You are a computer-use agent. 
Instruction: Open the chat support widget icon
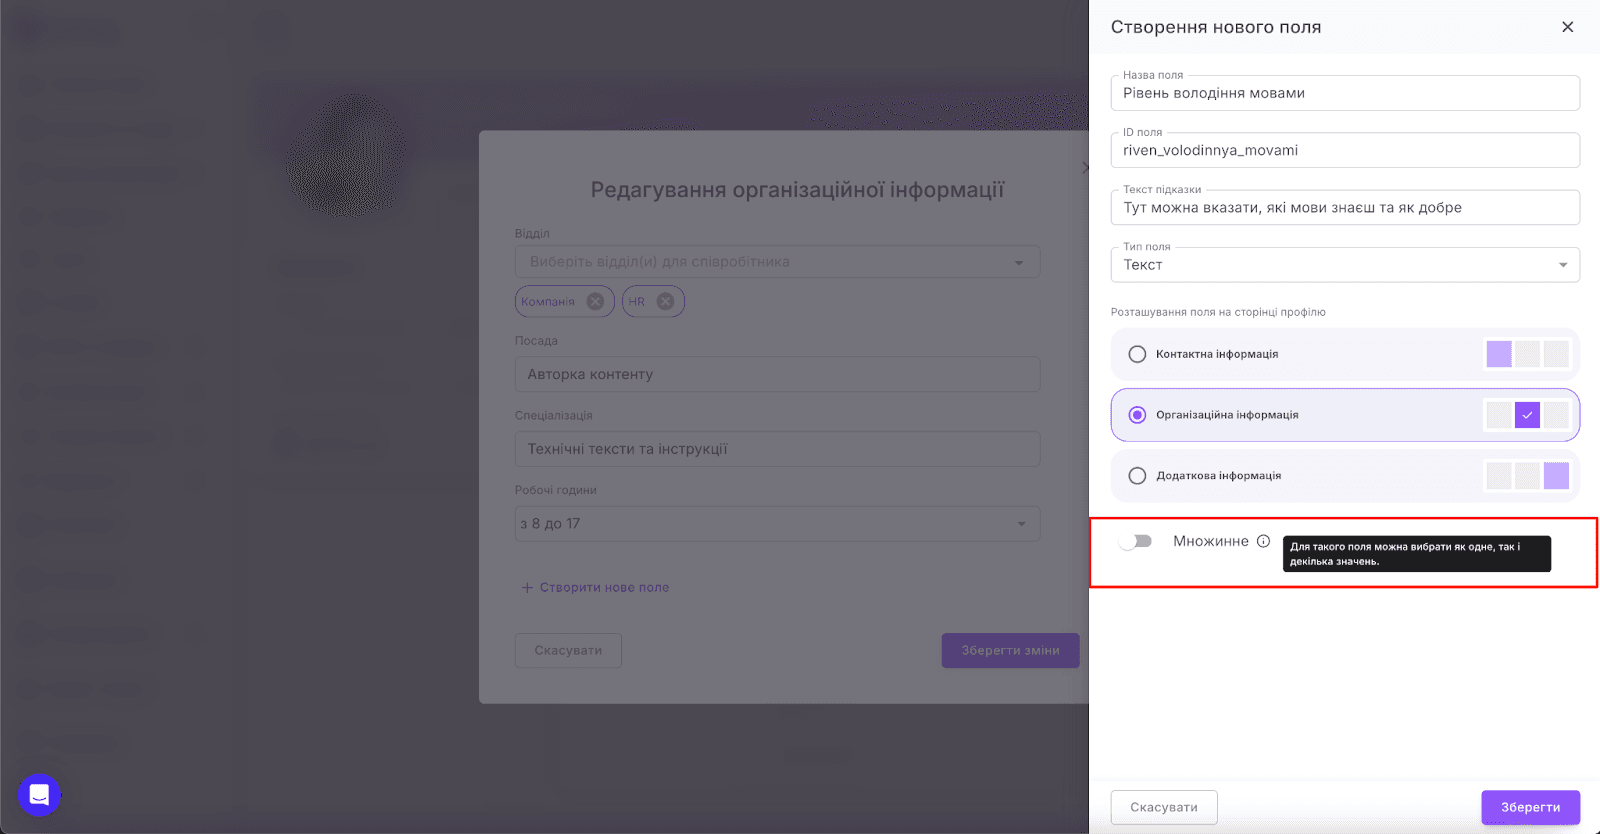[39, 795]
